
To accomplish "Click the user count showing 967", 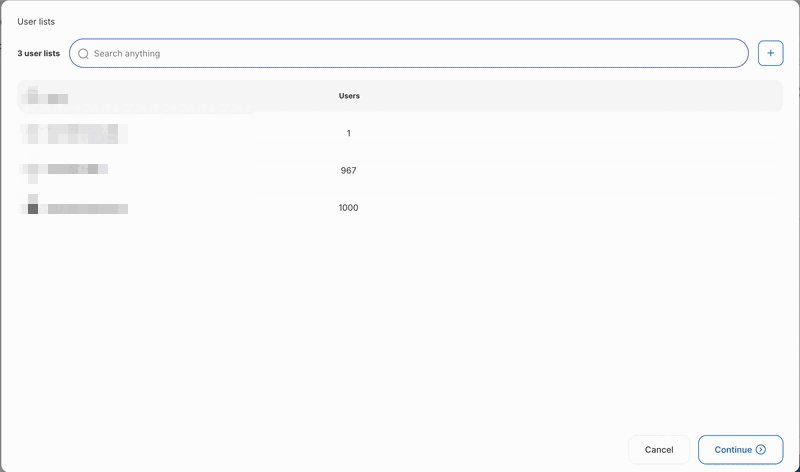I will click(x=348, y=171).
